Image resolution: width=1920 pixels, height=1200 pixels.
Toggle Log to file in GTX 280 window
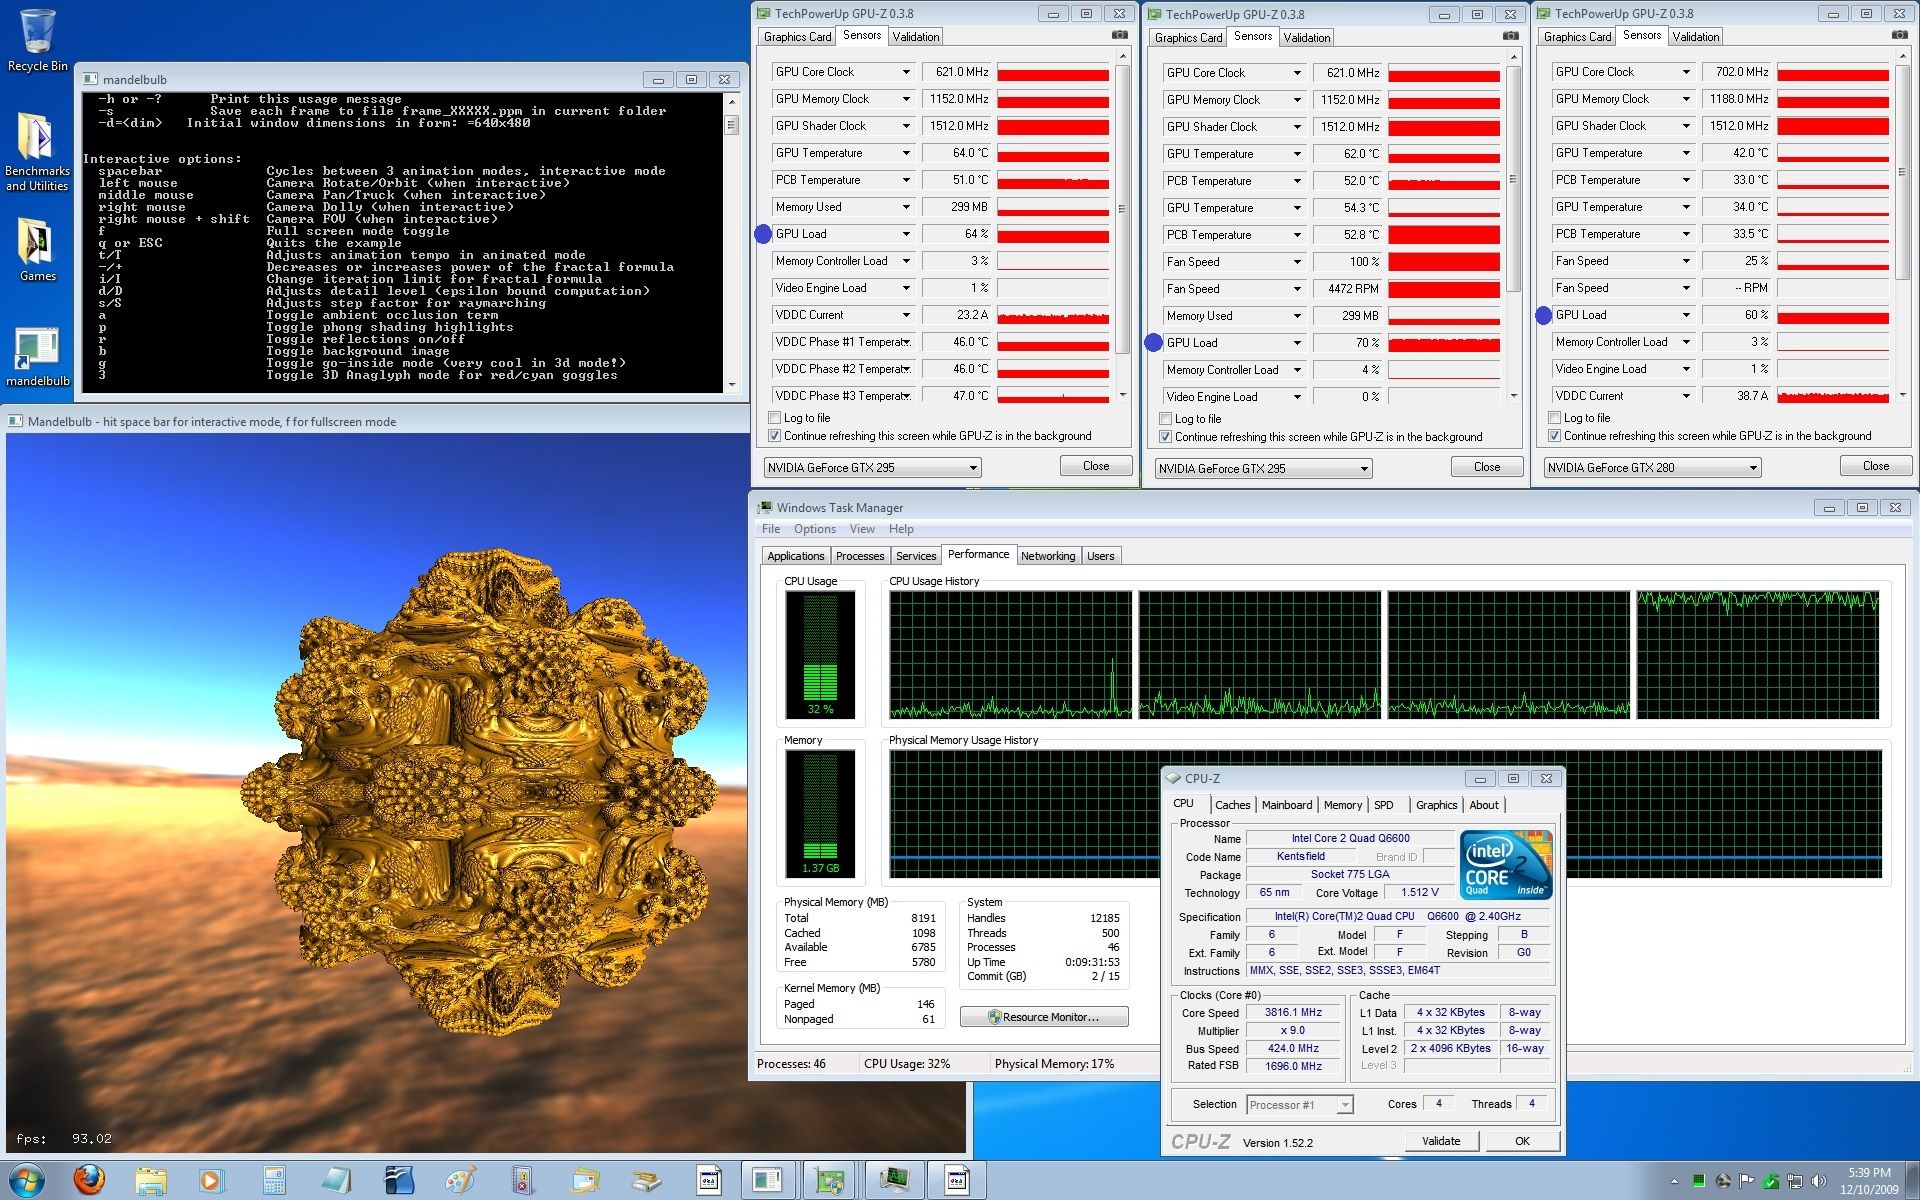pos(1555,418)
